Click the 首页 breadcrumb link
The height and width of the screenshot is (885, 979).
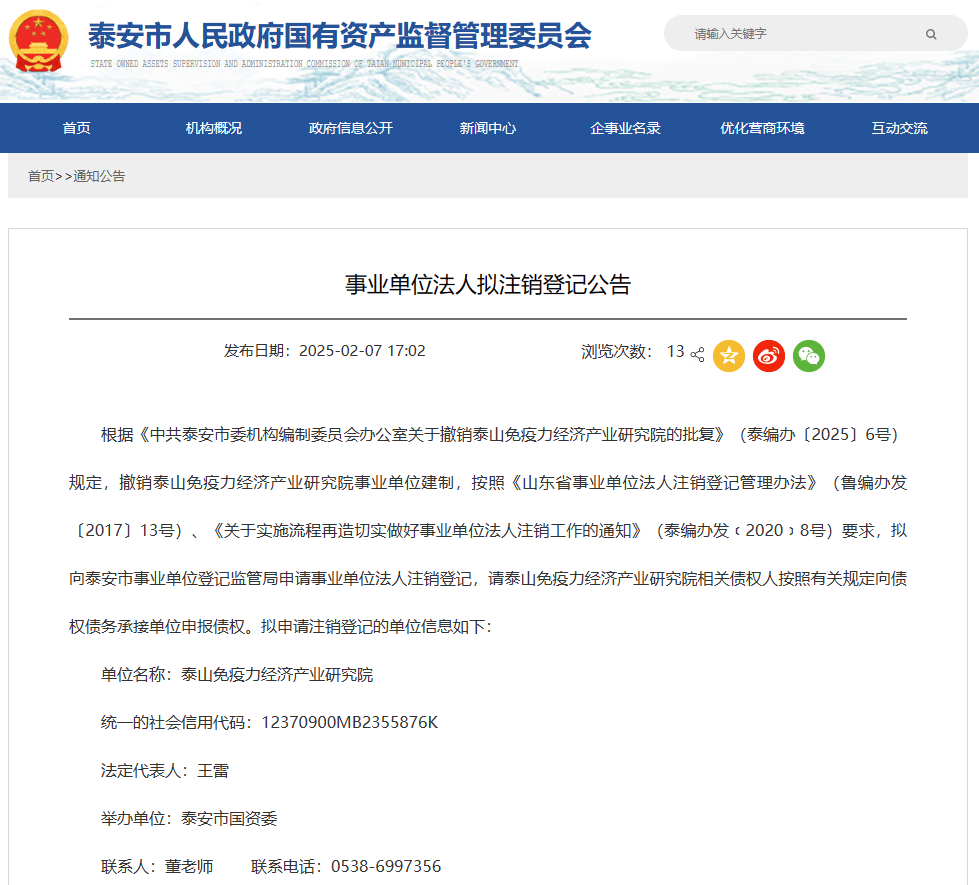41,176
